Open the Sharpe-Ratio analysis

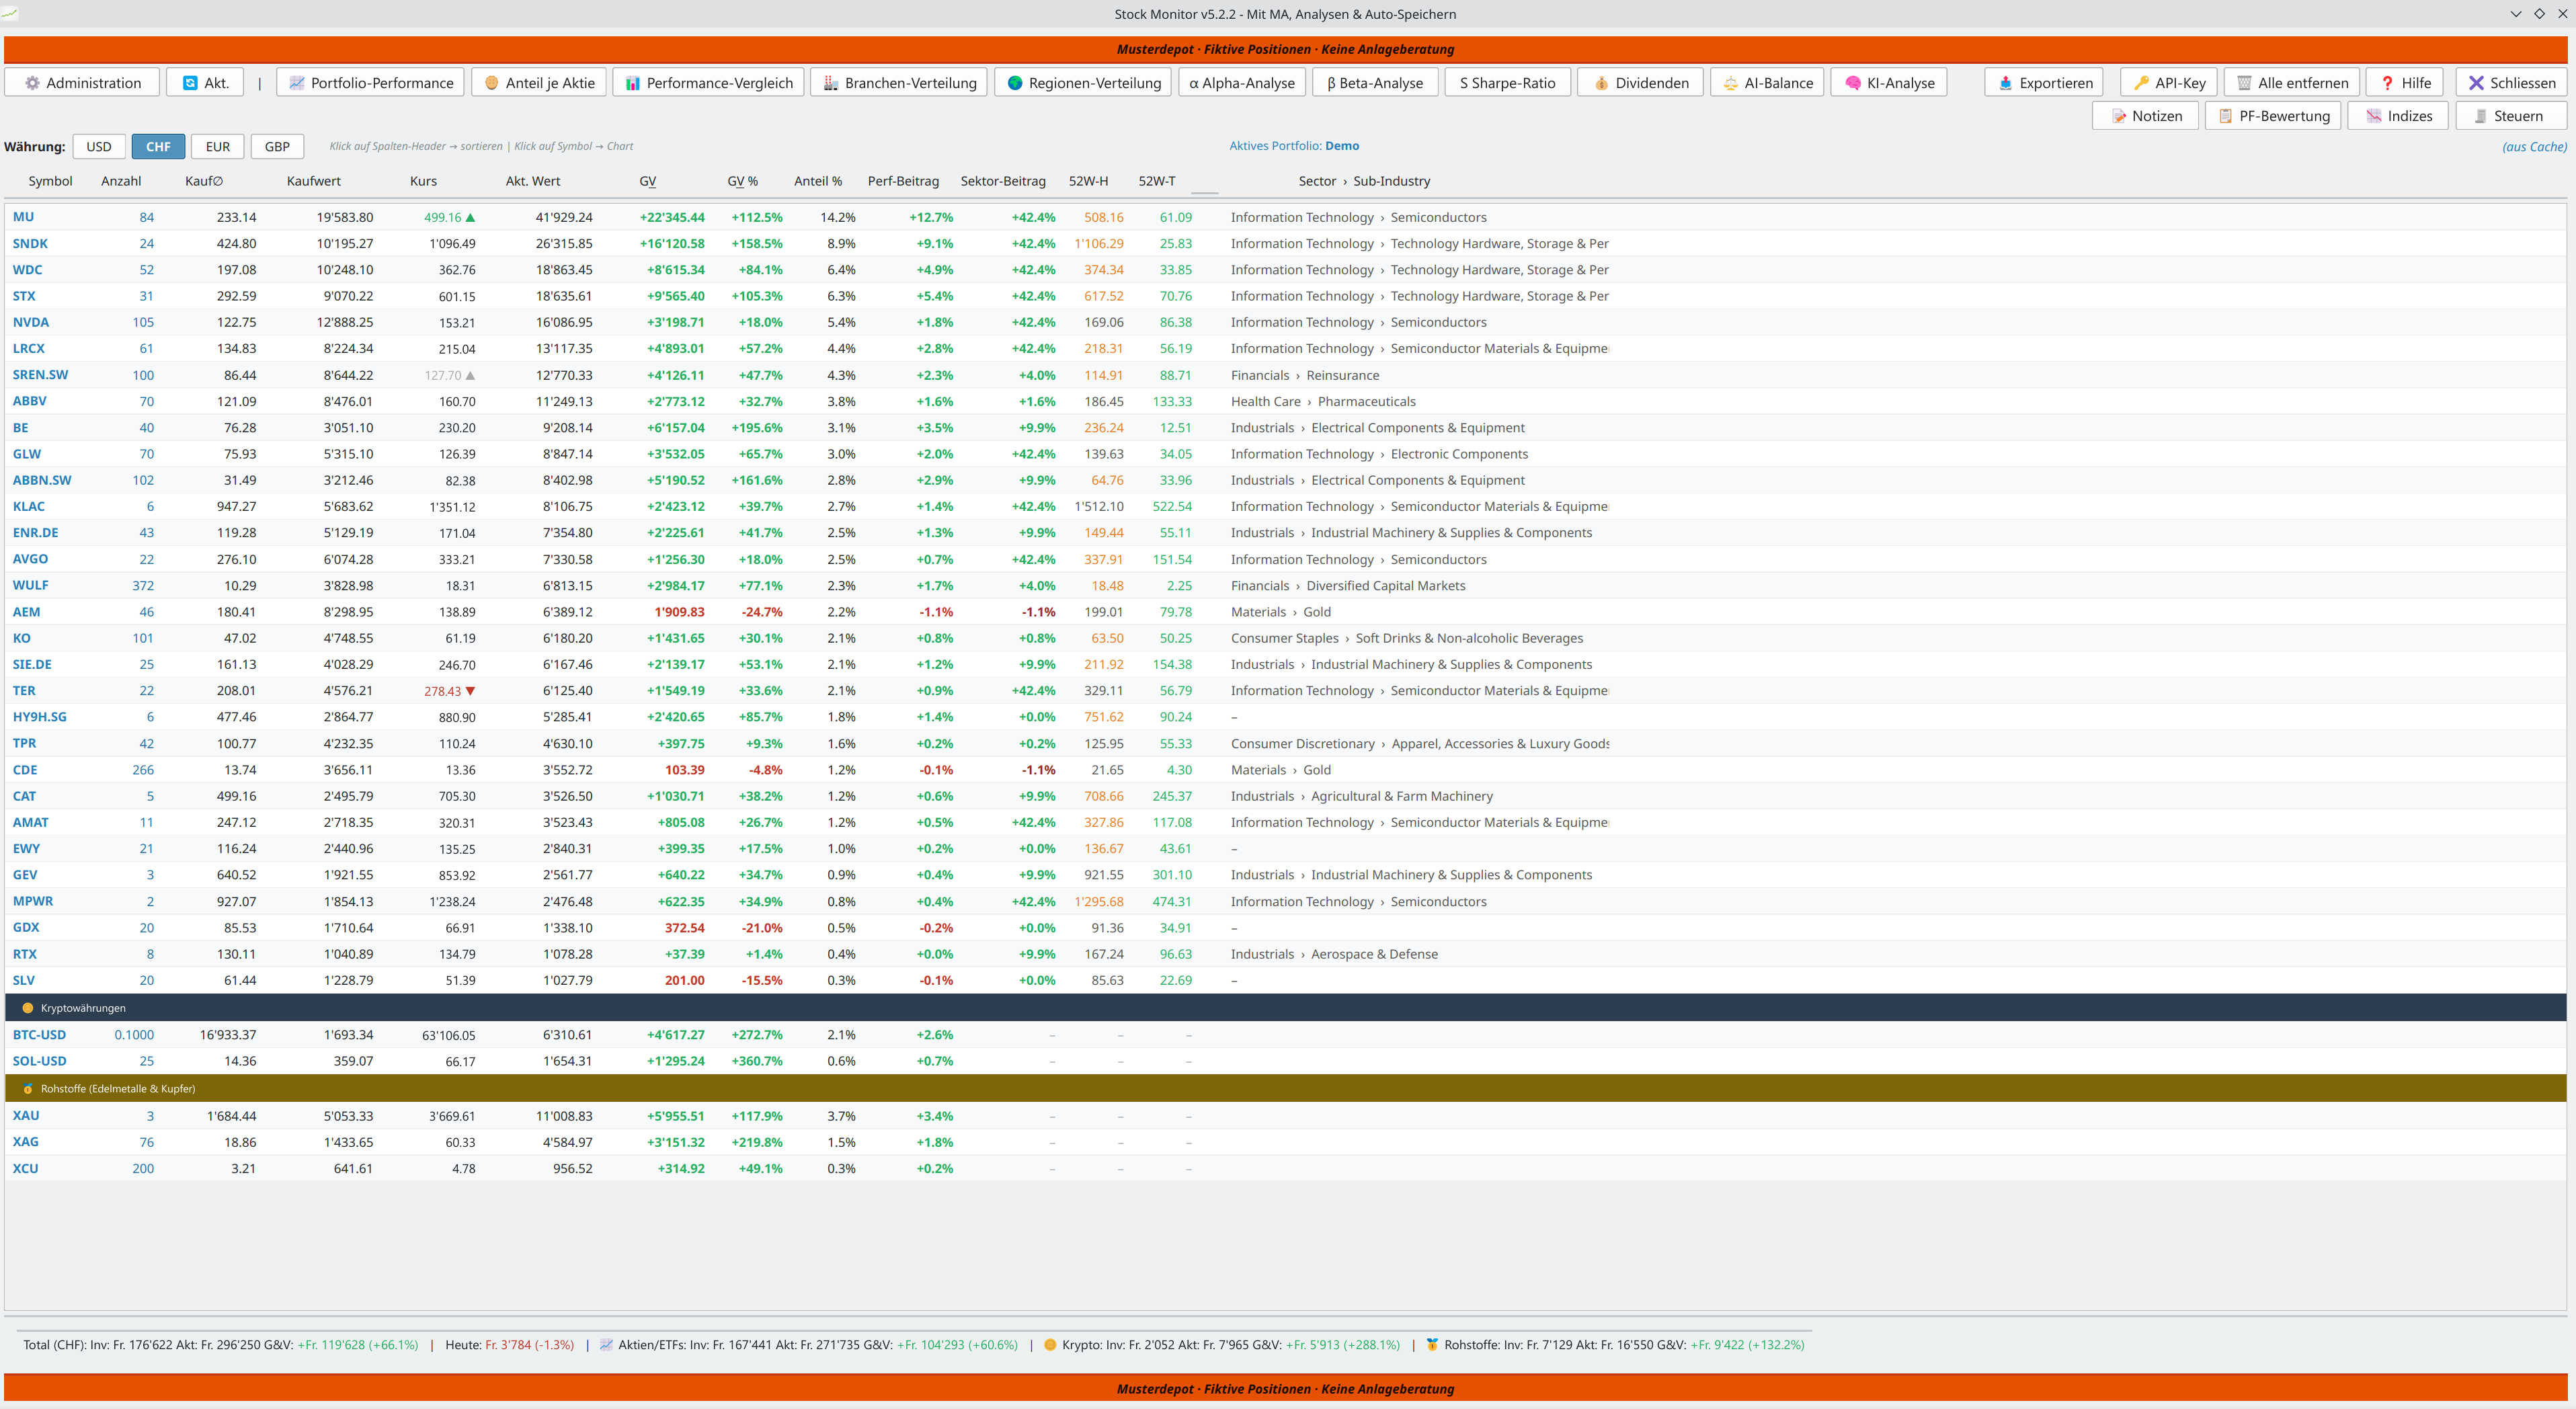(1507, 83)
